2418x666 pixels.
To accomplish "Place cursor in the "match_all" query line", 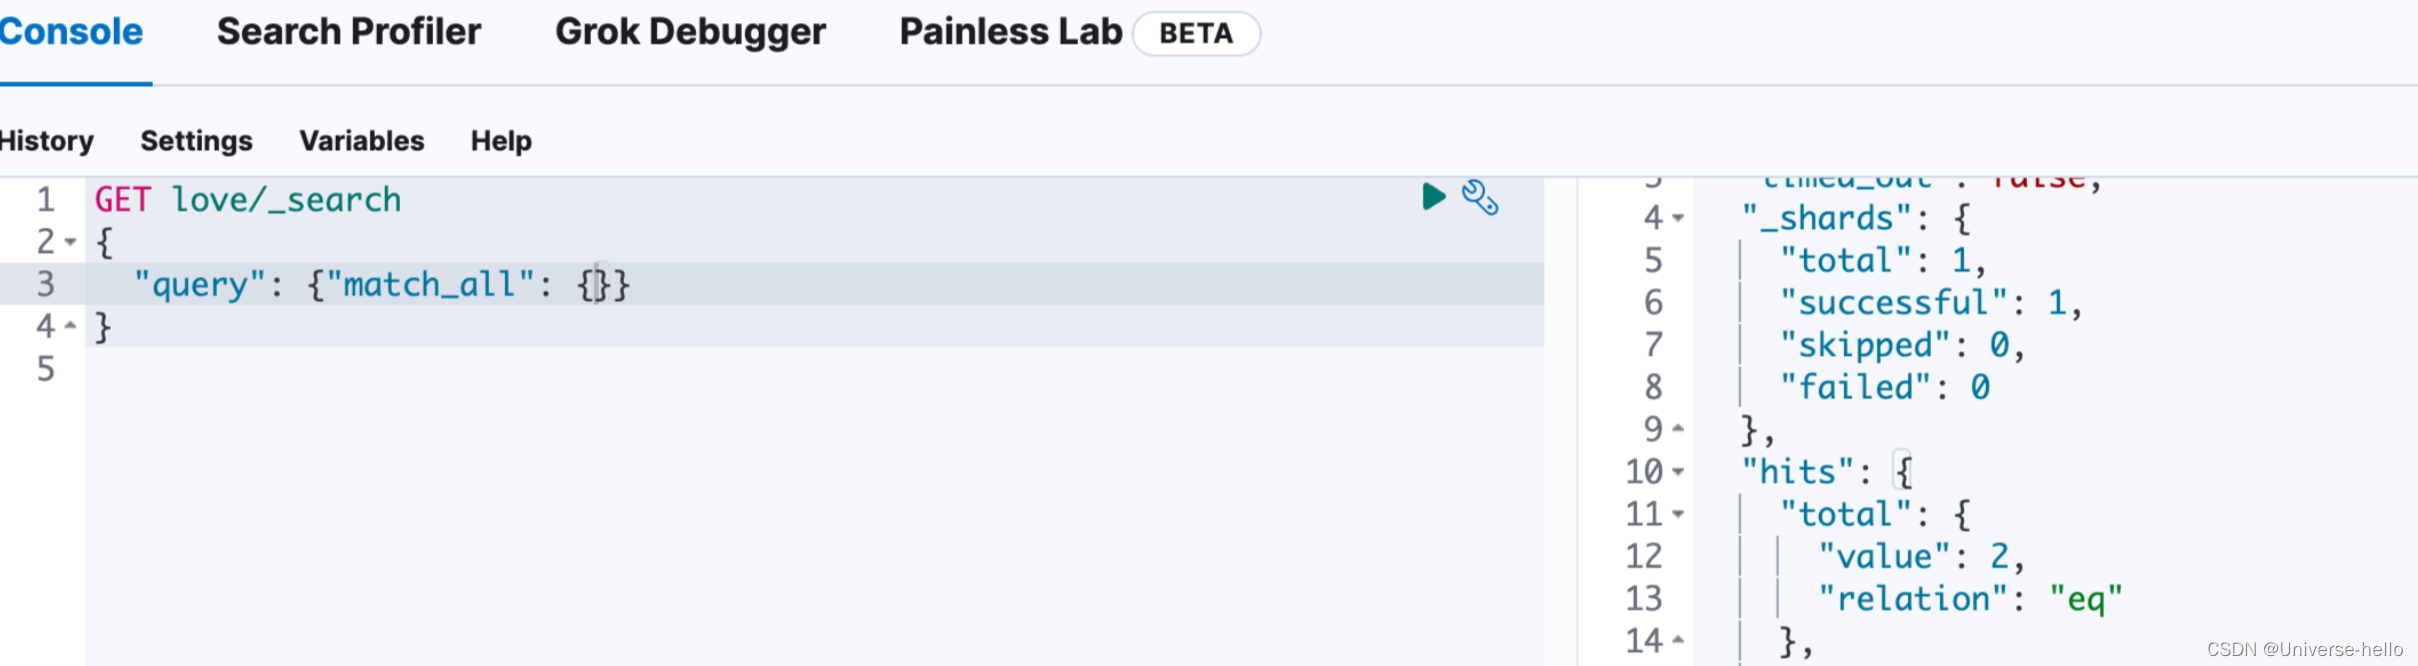I will (x=815, y=284).
